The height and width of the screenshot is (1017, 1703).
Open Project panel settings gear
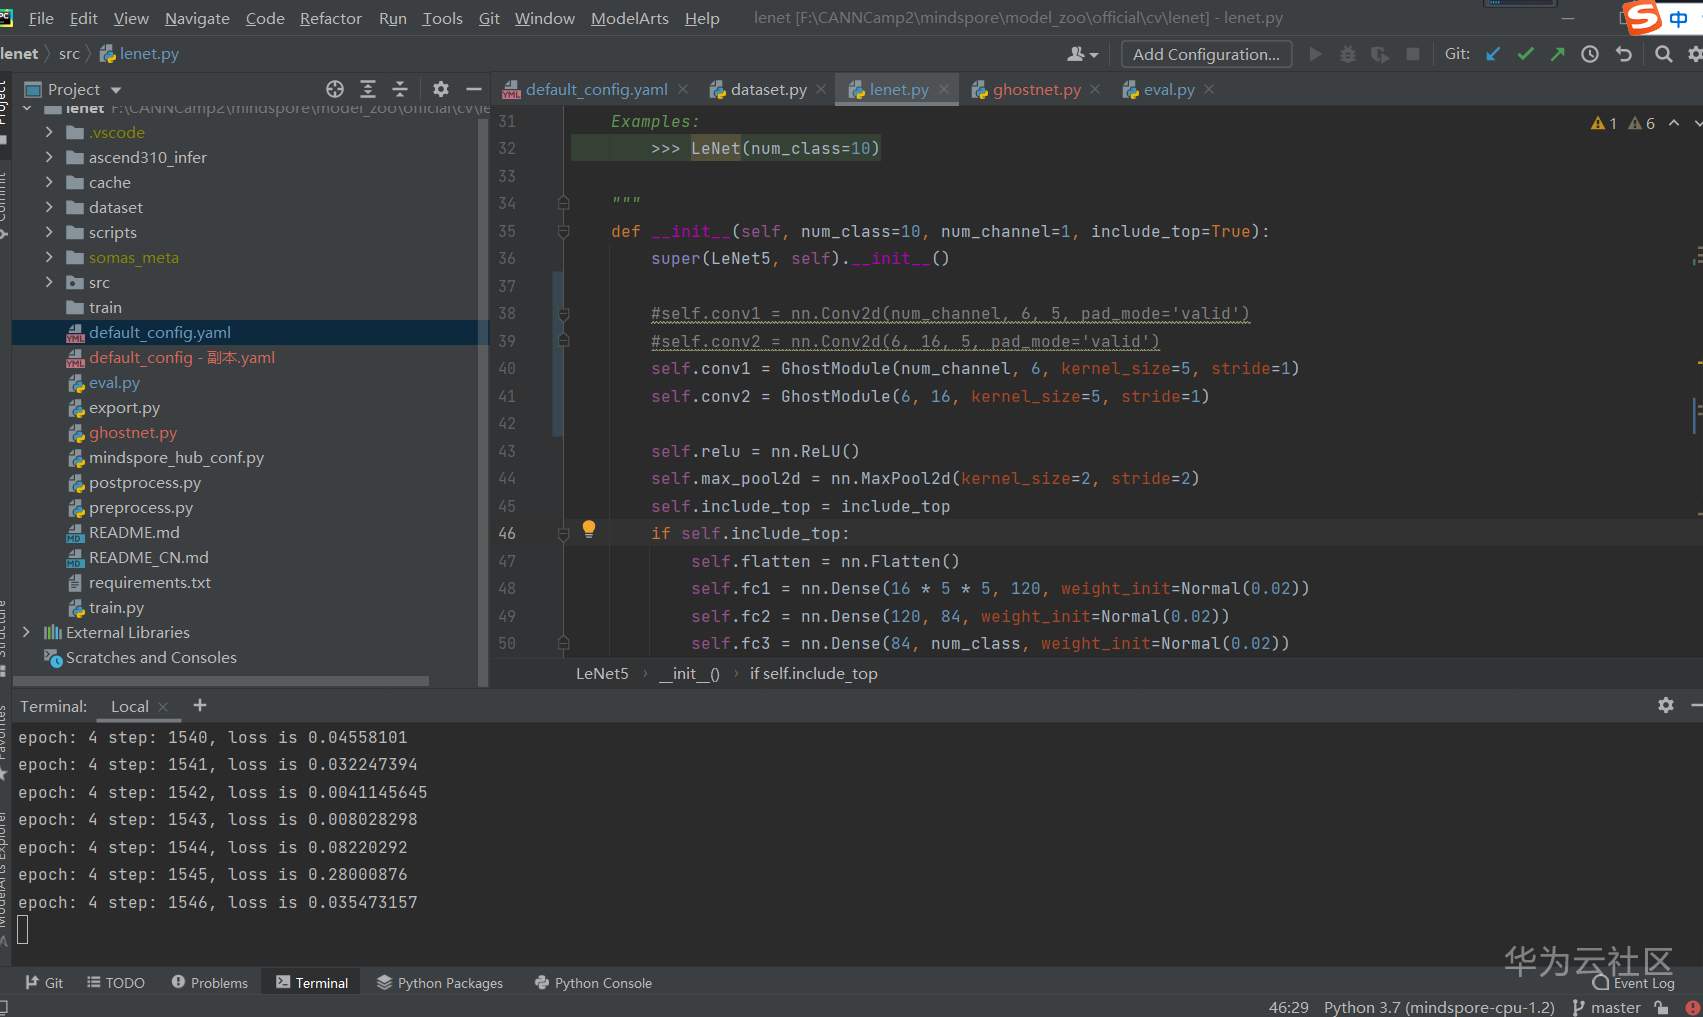(x=440, y=89)
